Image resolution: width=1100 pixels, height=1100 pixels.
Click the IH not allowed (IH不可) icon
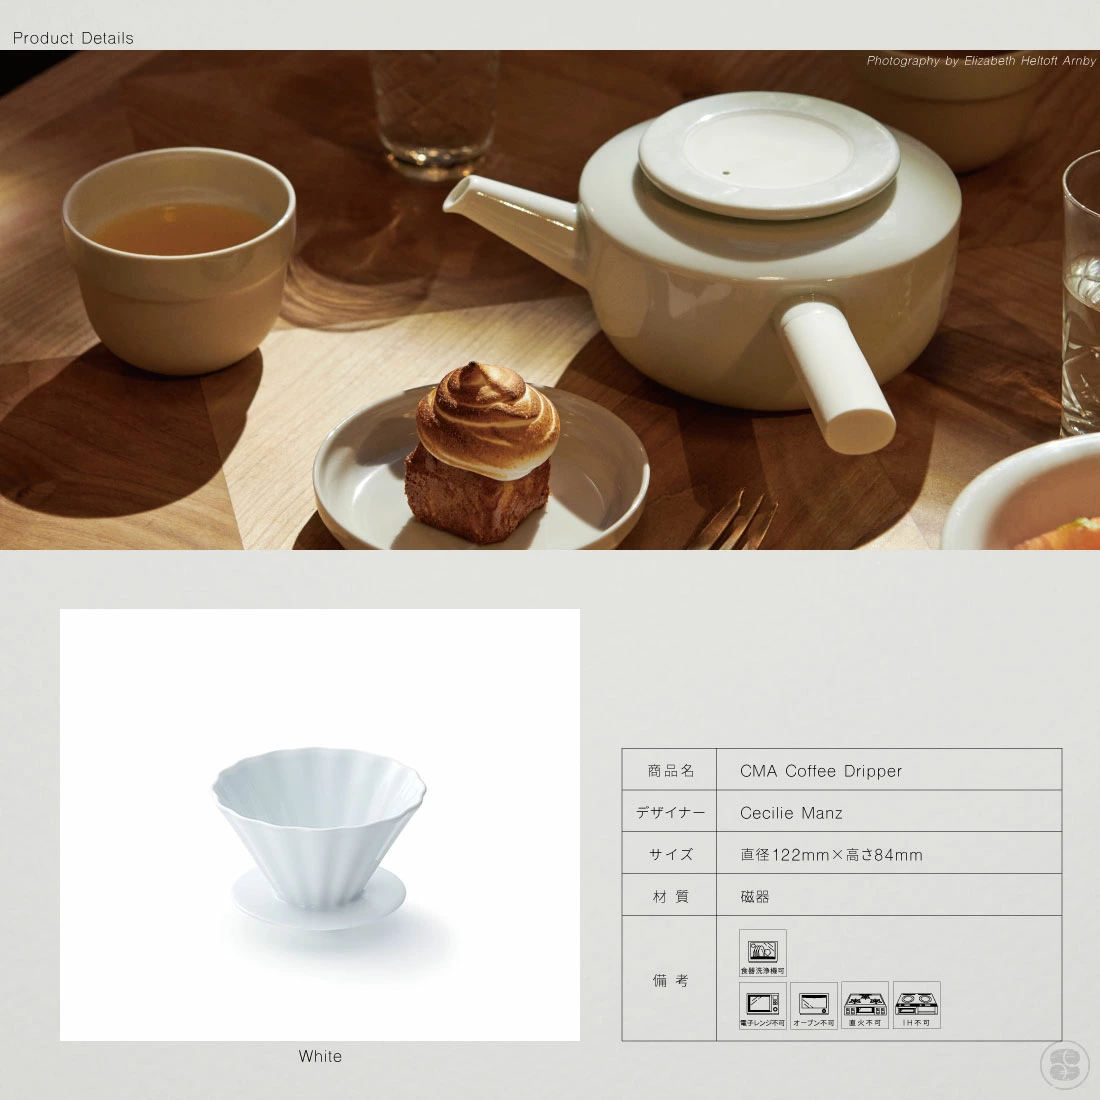pyautogui.click(x=917, y=1005)
